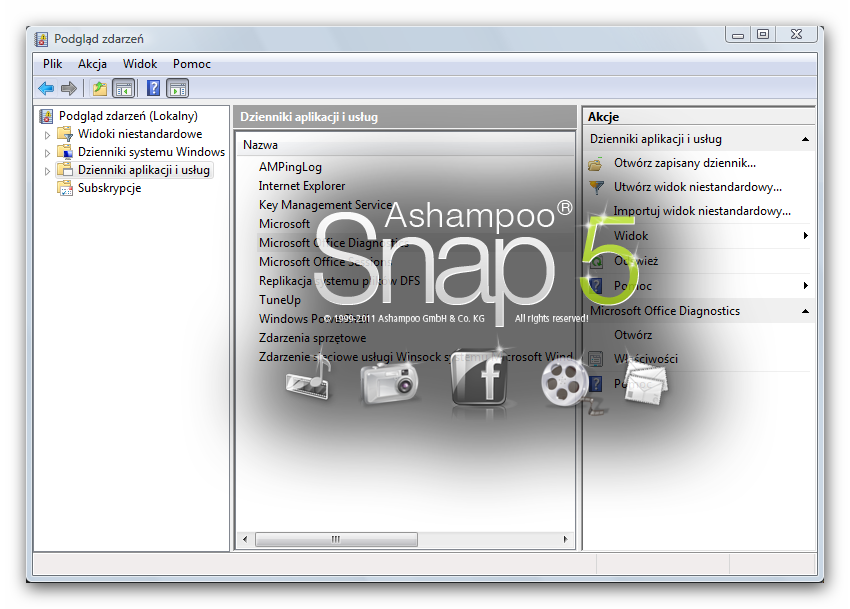
Task: Click Importuj widok niestandardowy... action
Action: [x=702, y=210]
